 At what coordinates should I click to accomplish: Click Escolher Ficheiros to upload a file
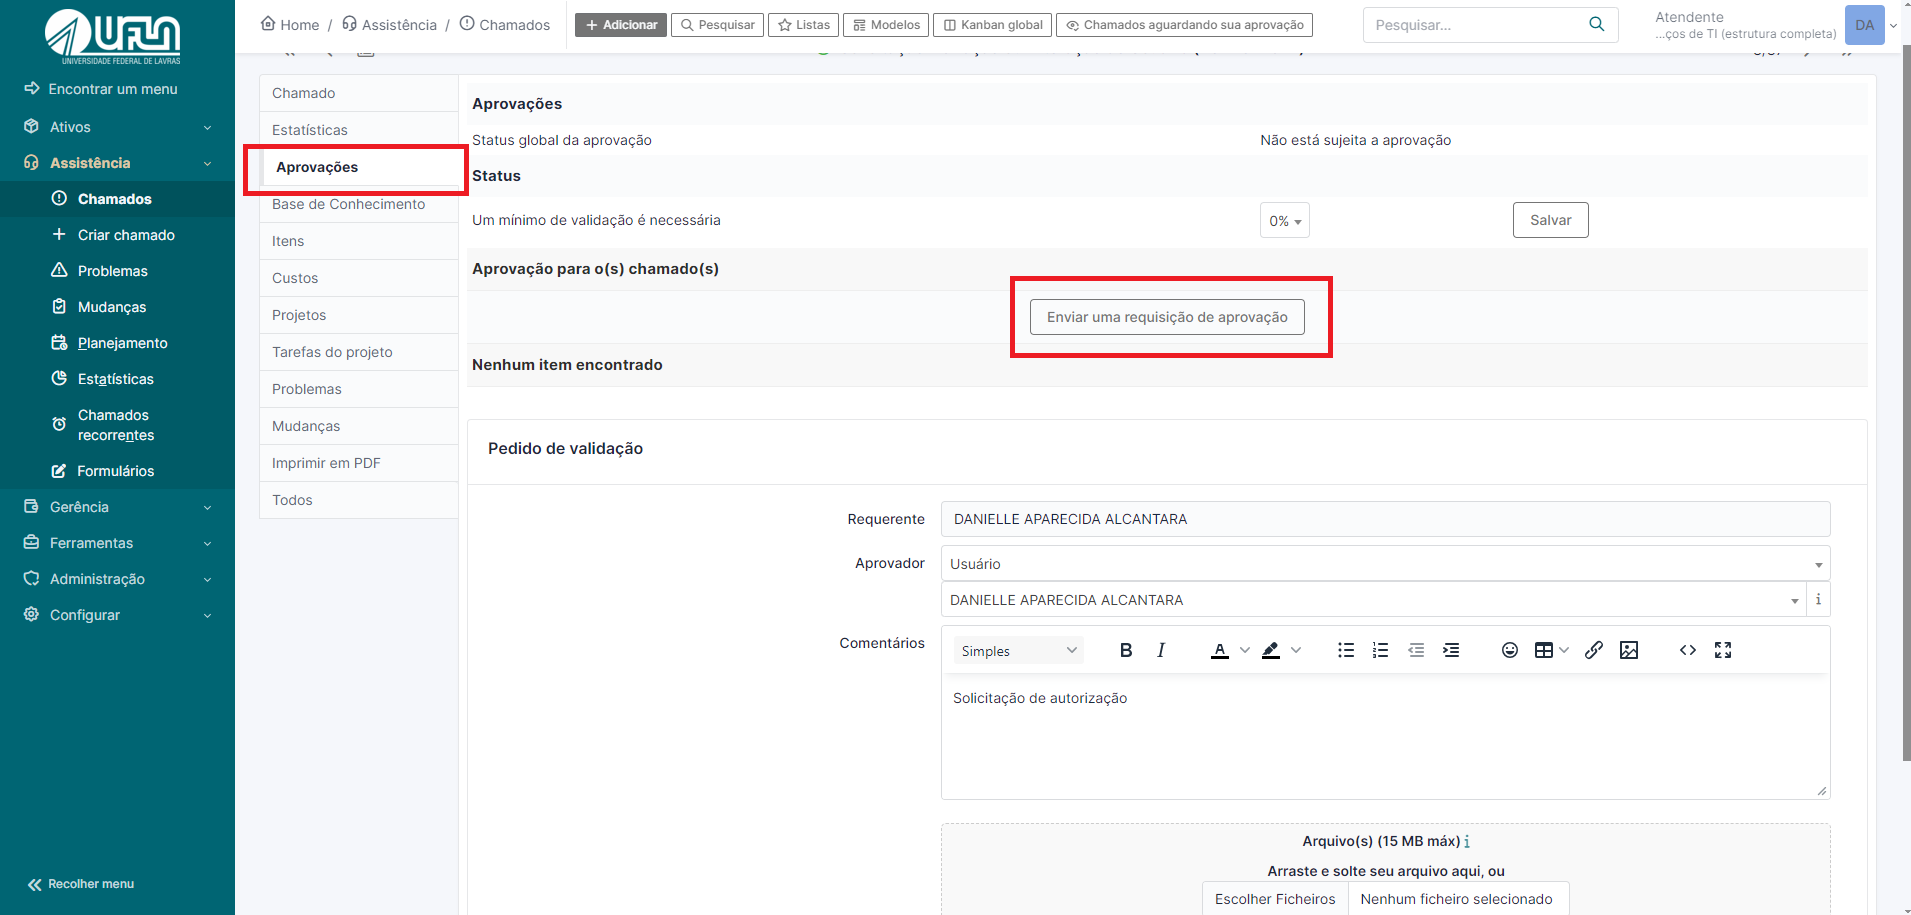(1275, 899)
